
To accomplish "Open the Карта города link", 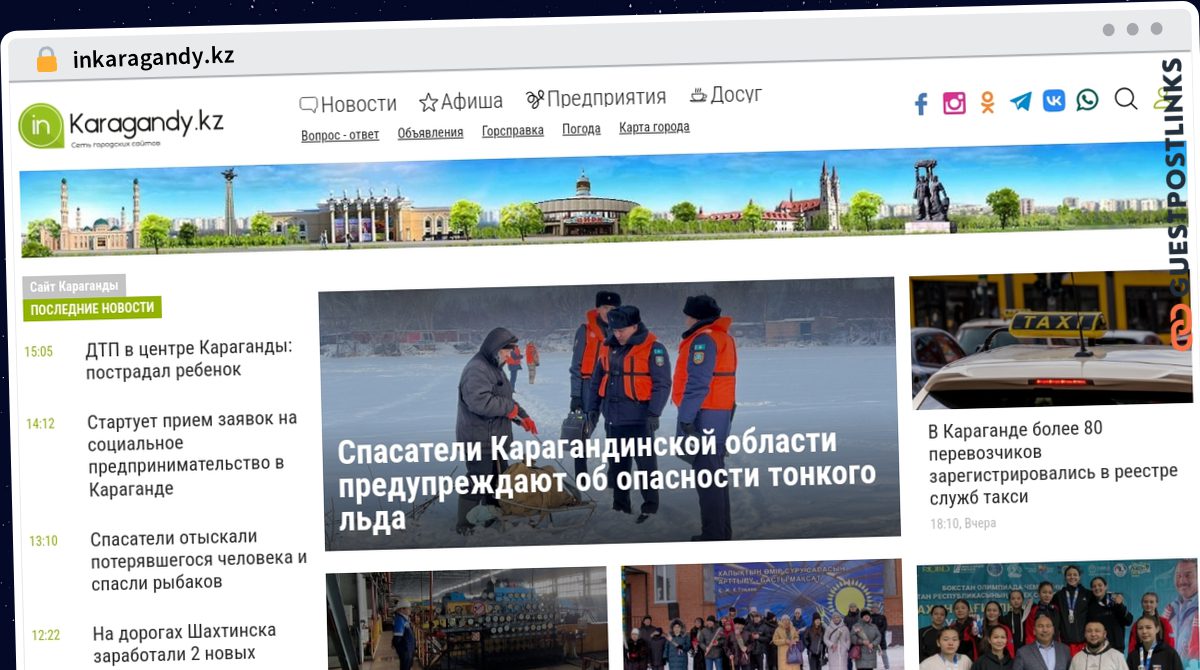I will [x=654, y=127].
